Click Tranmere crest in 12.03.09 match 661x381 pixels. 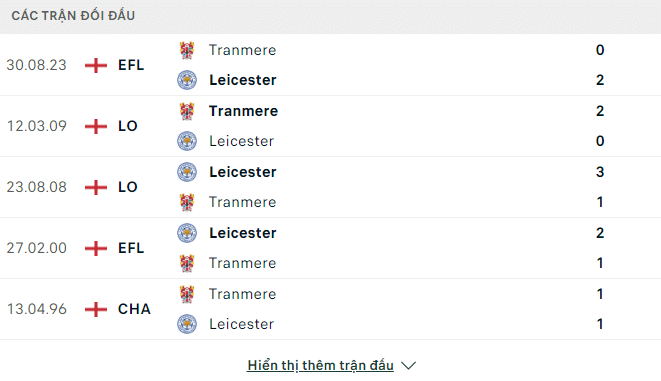(x=187, y=111)
